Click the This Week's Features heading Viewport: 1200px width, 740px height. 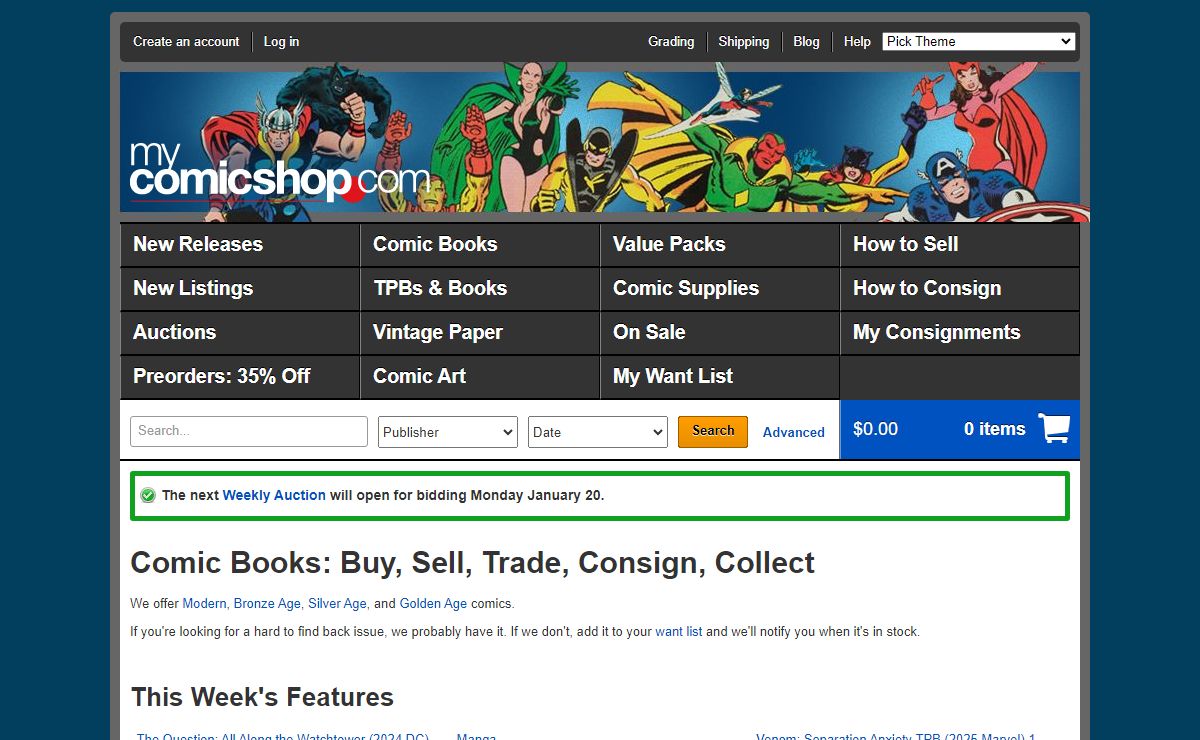pos(262,697)
